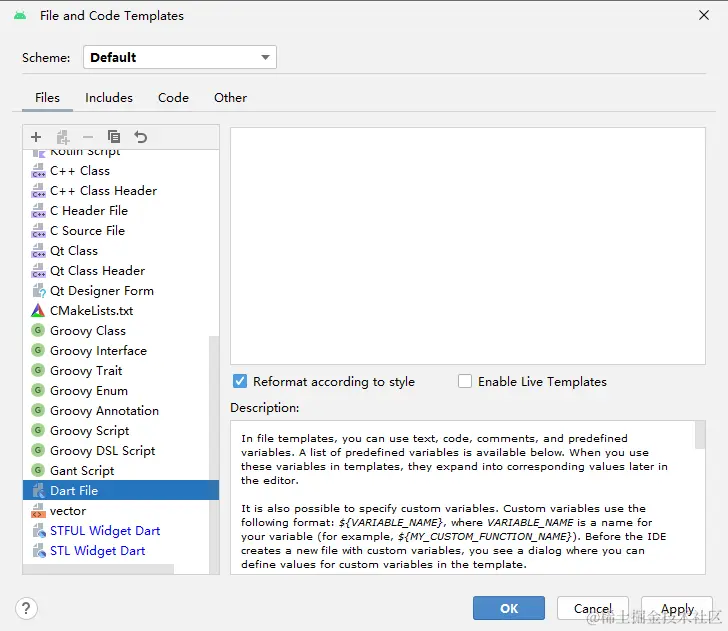Open the Code tab
728x631 pixels.
173,98
